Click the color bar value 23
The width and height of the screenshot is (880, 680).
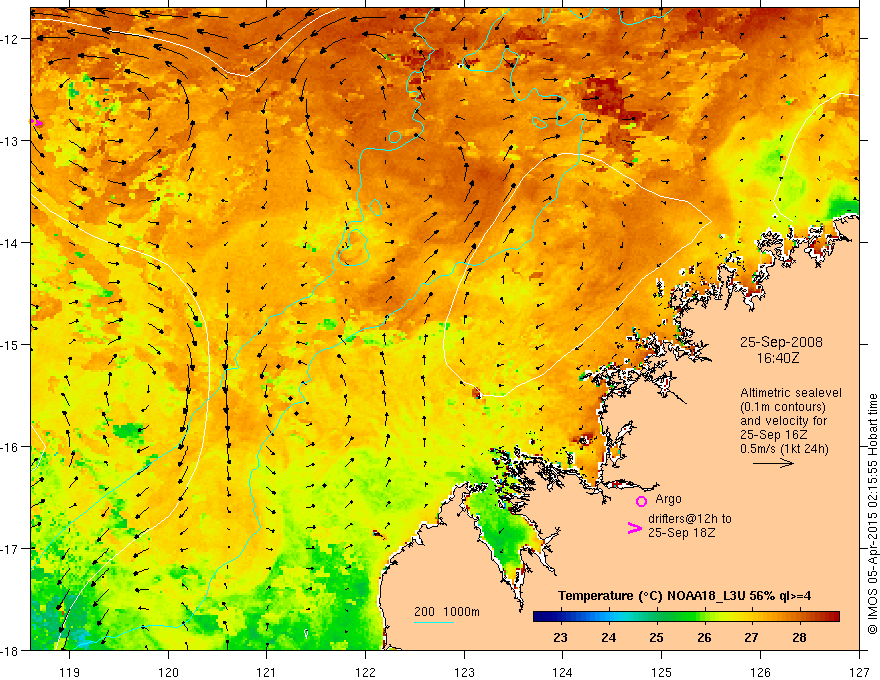tap(560, 638)
